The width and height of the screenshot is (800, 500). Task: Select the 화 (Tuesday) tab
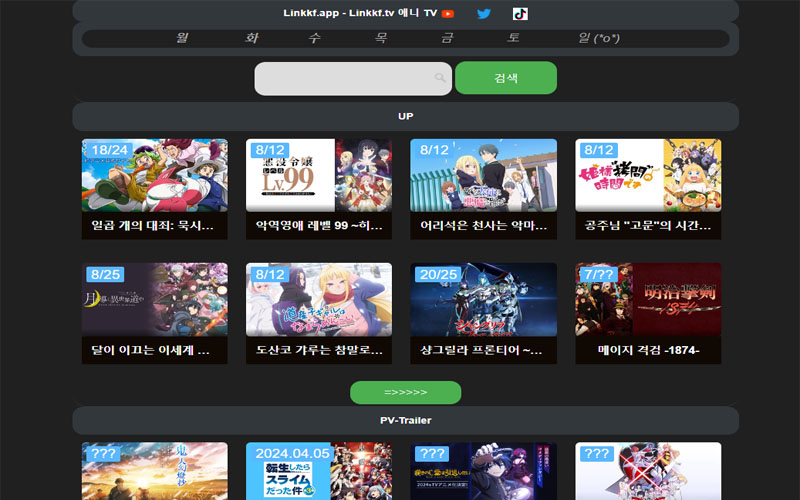coord(251,38)
